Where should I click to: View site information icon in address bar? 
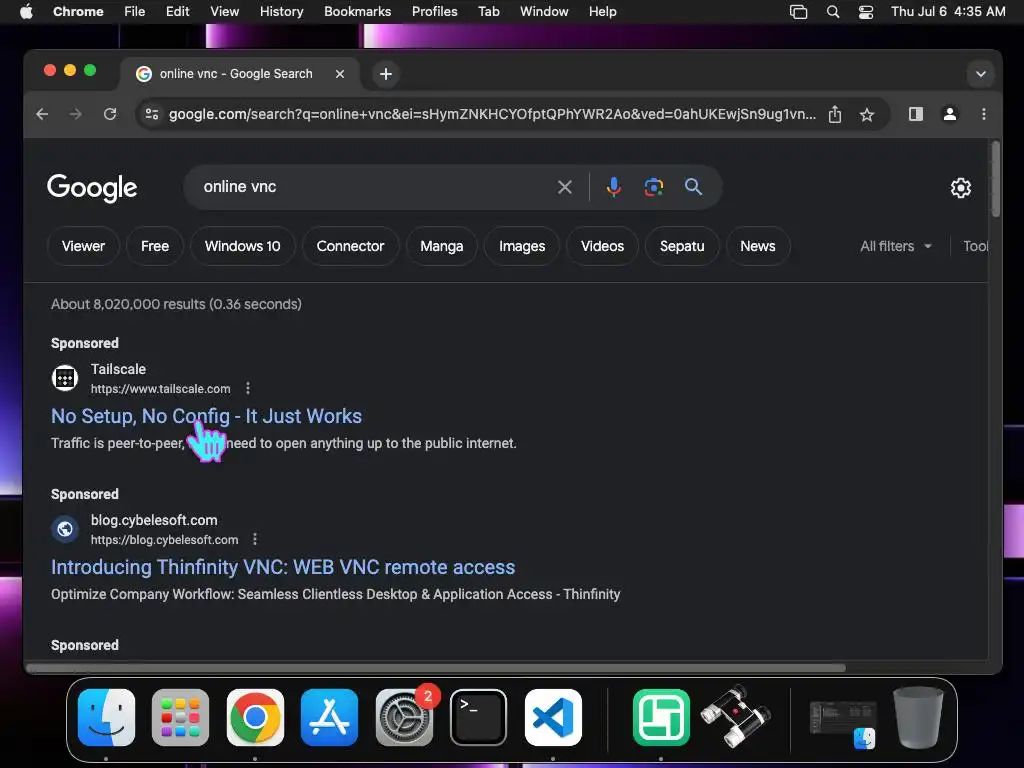152,114
